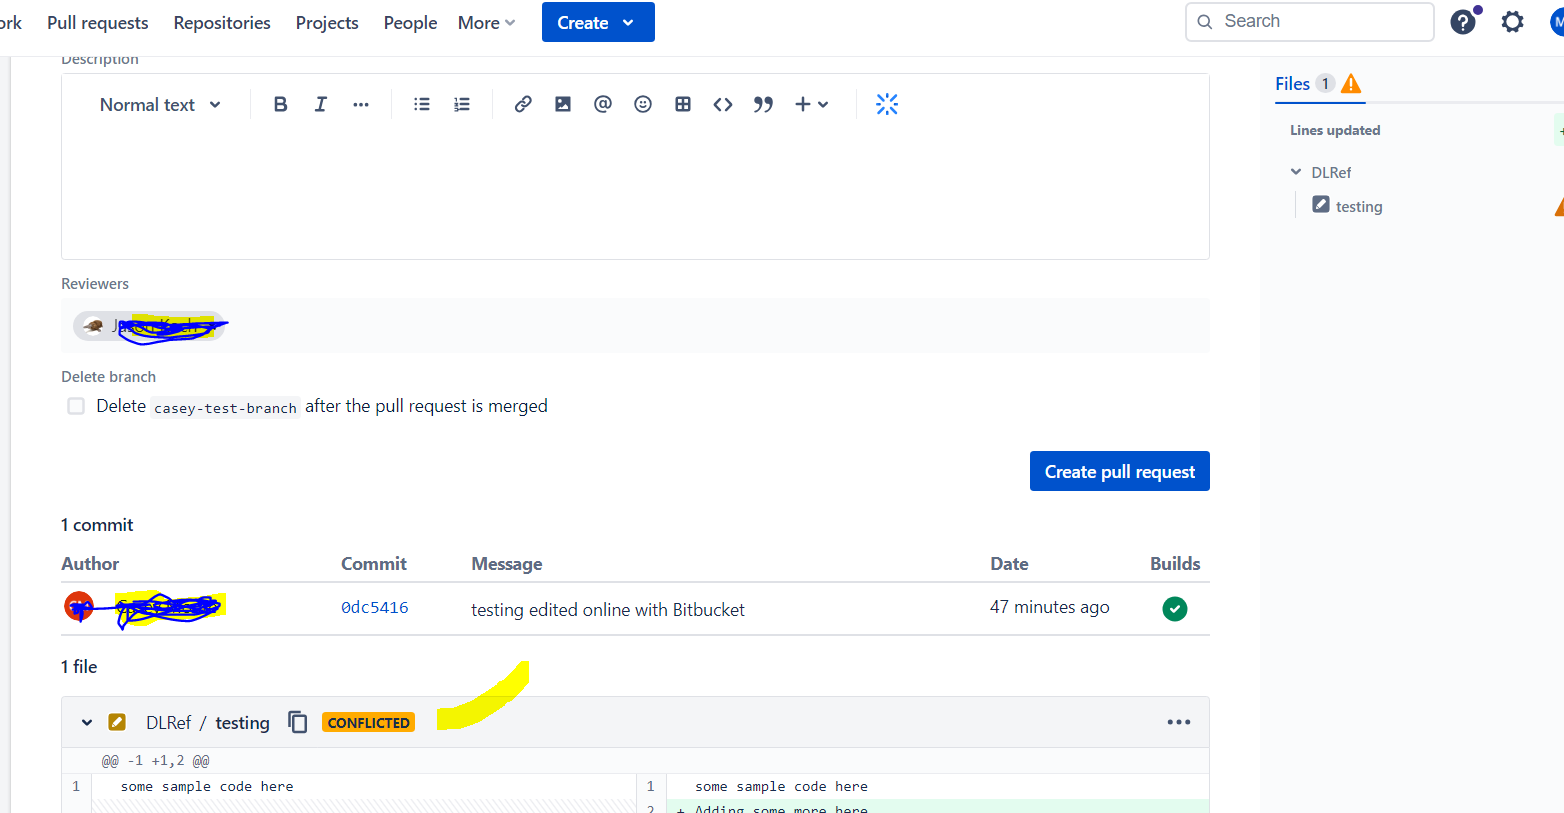
Task: Insert a numbered list
Action: 462,104
